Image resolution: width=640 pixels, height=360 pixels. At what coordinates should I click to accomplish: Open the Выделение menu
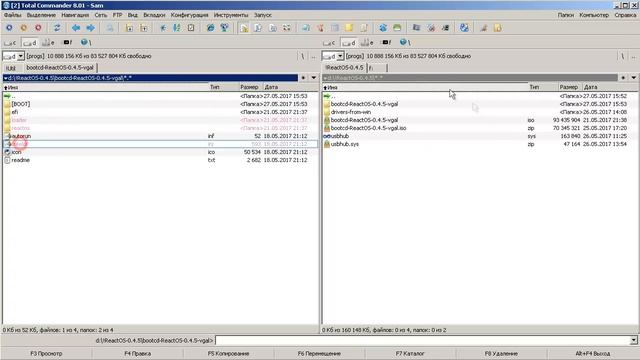tap(41, 15)
